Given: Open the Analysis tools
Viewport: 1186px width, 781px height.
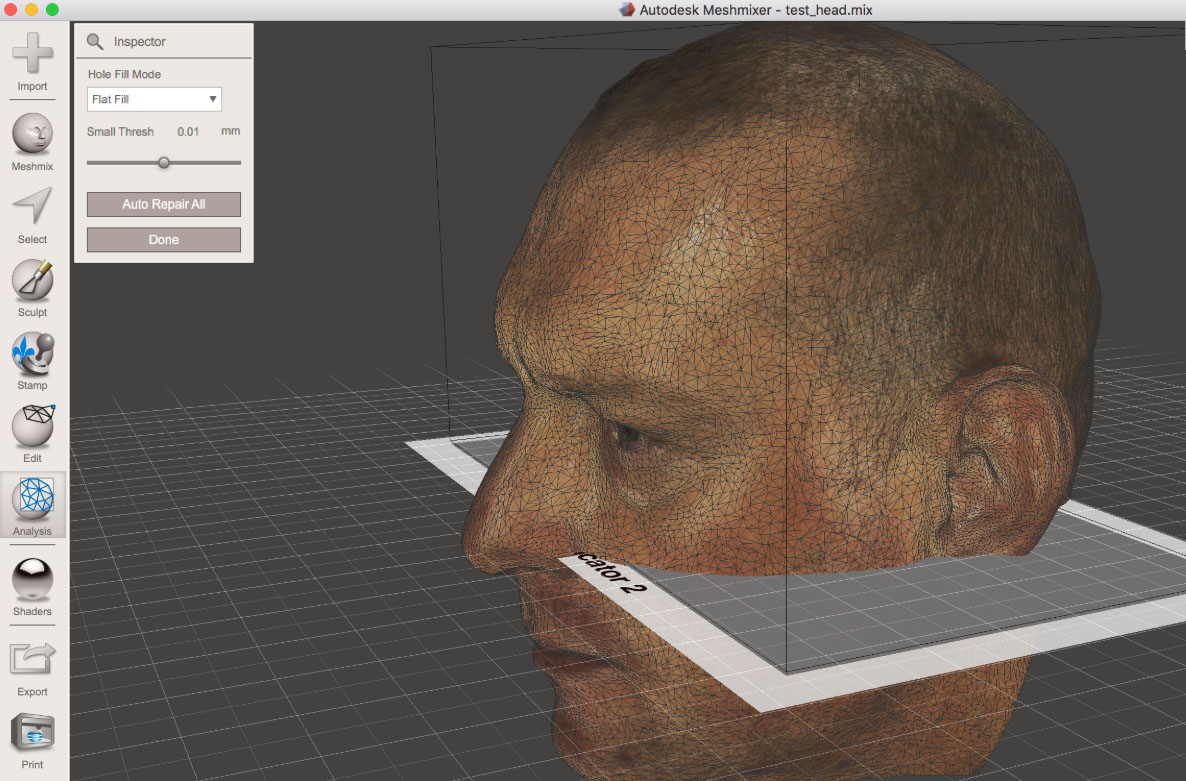Looking at the screenshot, I should pos(33,506).
